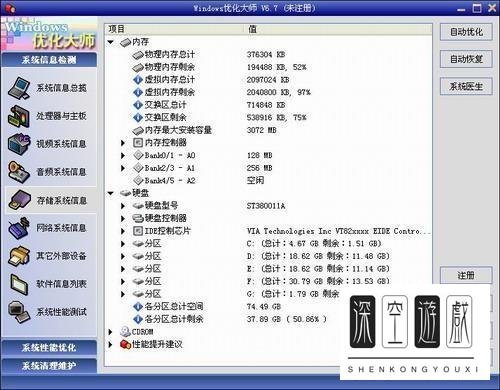Expand the 硬盘控制器 node
This screenshot has height=390, width=500.
click(x=123, y=219)
